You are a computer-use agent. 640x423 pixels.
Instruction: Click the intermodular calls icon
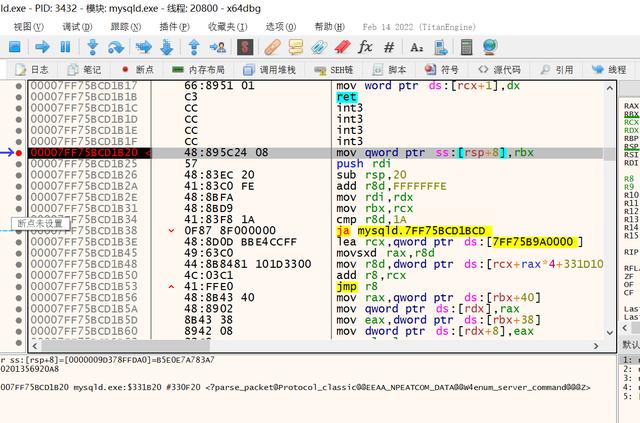(x=441, y=47)
